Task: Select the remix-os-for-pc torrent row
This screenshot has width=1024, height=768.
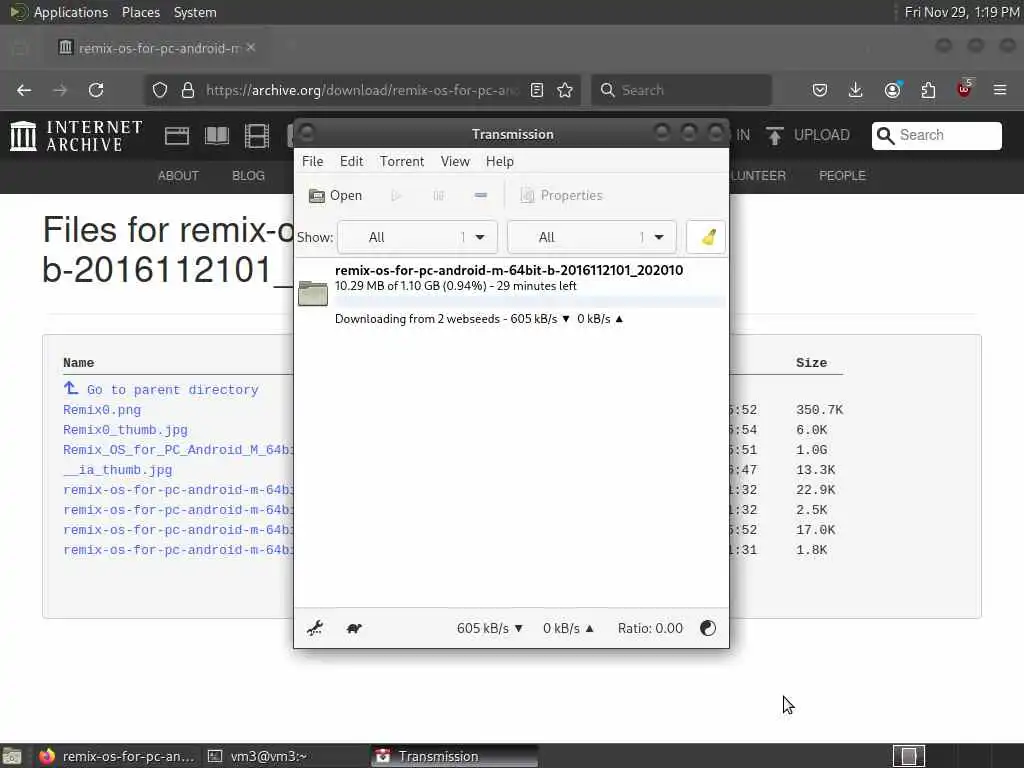Action: [x=511, y=294]
